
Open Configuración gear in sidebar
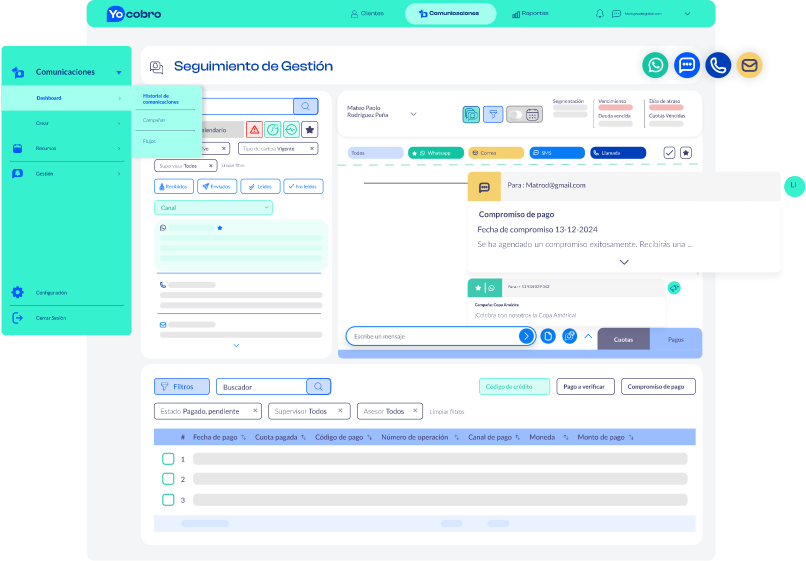(17, 292)
